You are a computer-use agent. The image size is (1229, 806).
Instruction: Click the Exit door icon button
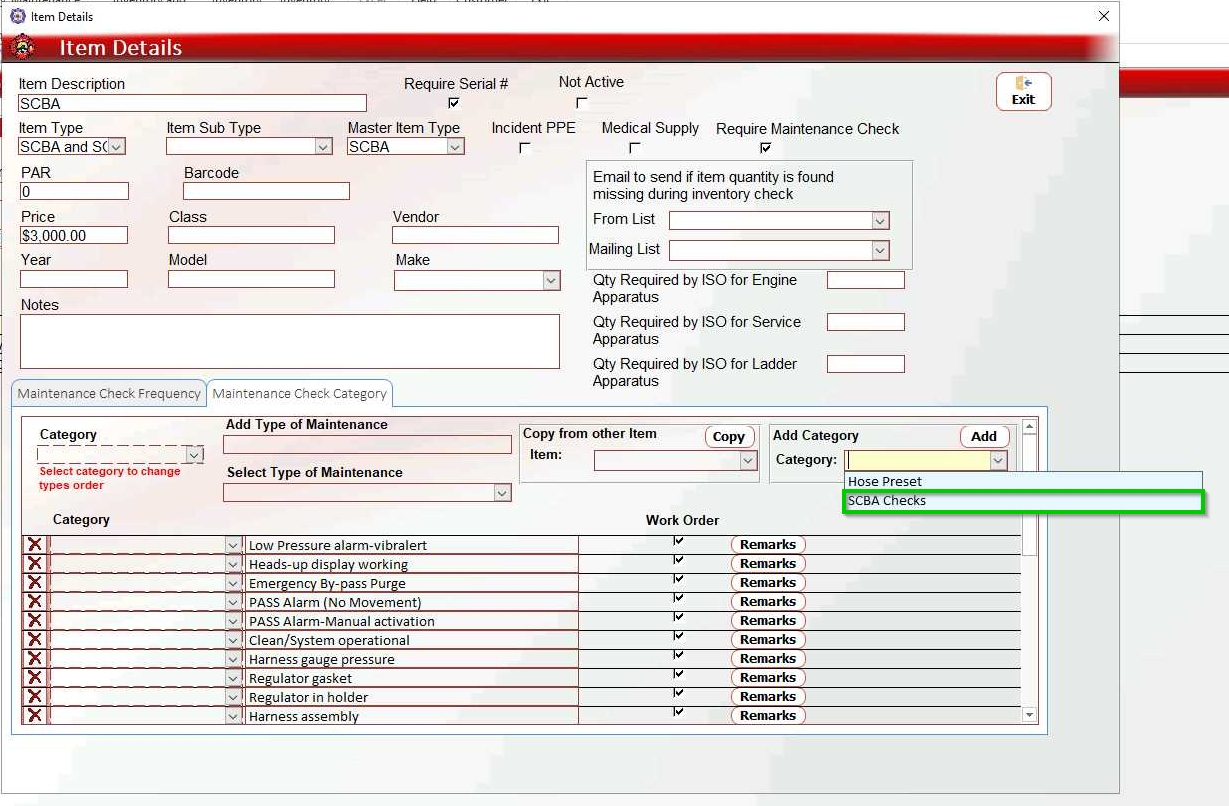[x=1023, y=91]
